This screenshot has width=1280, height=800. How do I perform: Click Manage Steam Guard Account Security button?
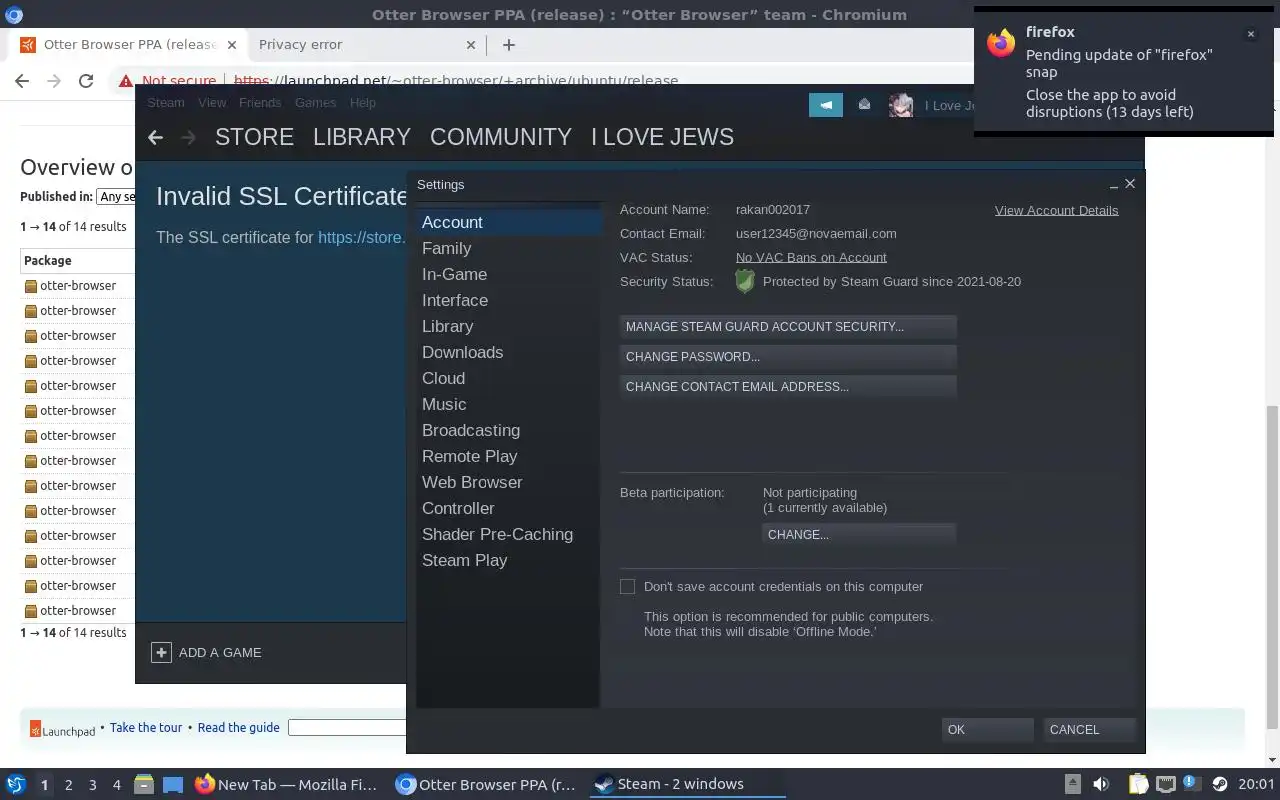pos(788,327)
